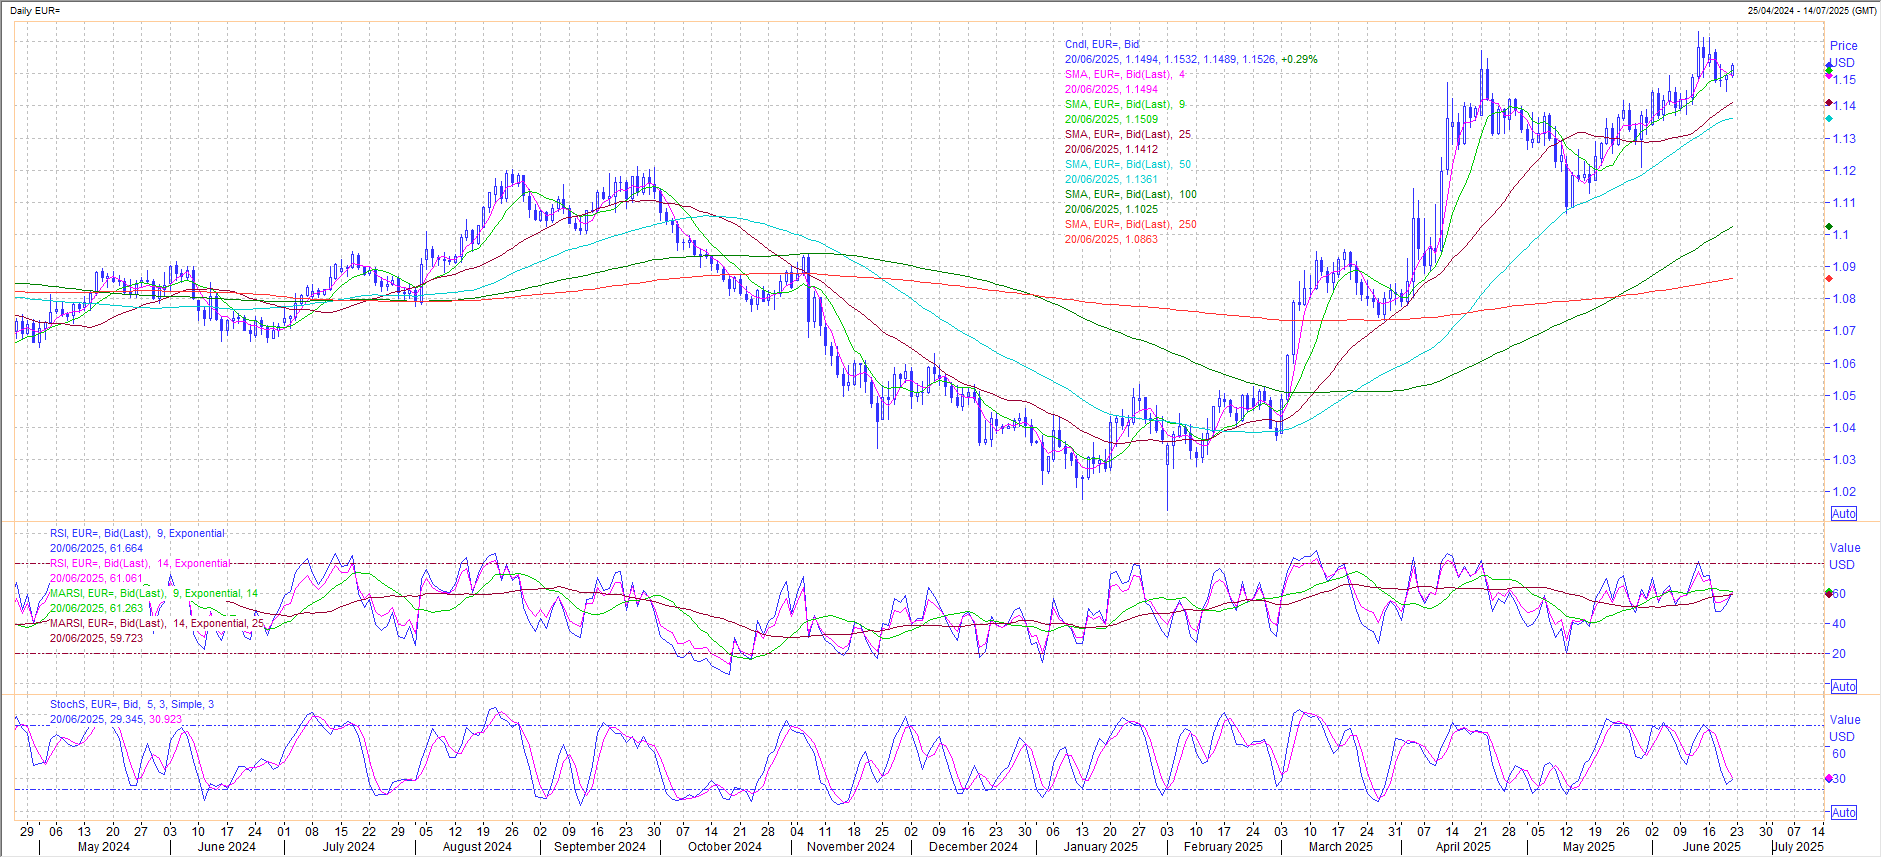Click the 40 level on RSI axis
The height and width of the screenshot is (858, 1882).
[x=1839, y=624]
